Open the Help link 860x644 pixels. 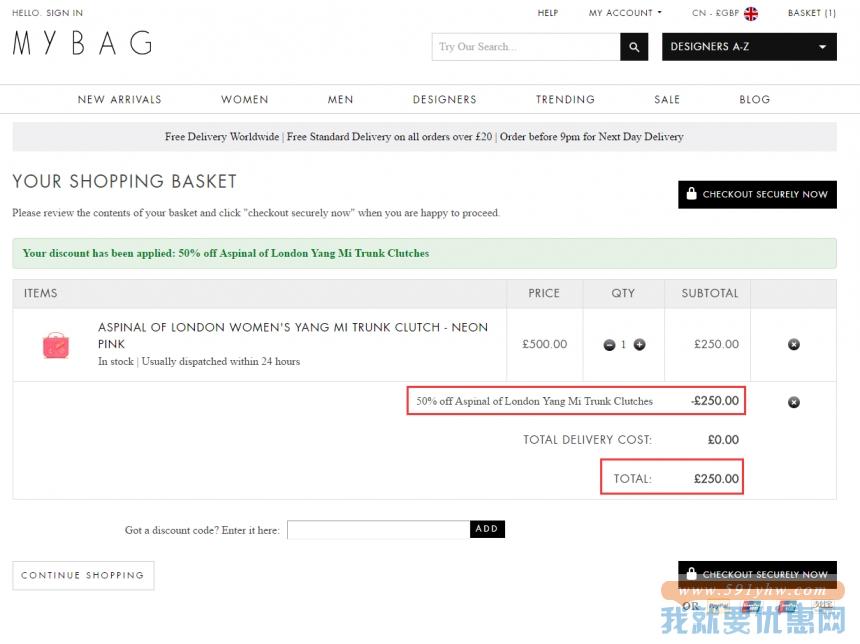click(x=547, y=13)
